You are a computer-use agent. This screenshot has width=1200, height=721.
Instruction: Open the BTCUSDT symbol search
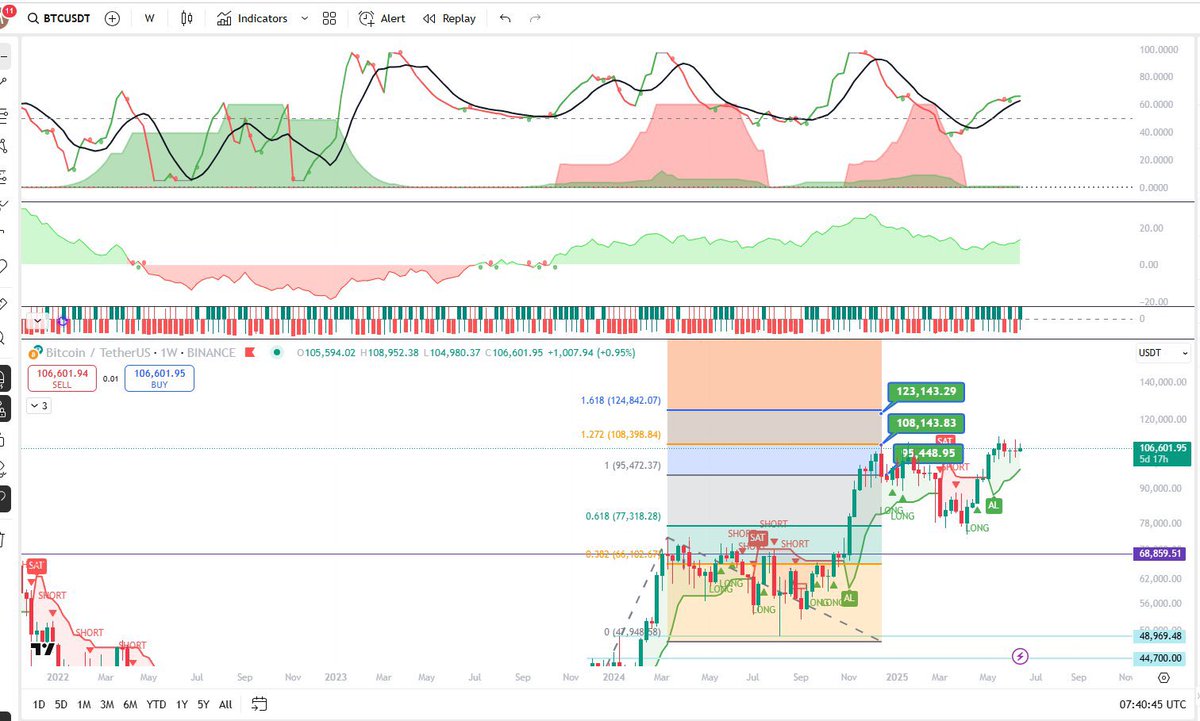coord(60,18)
